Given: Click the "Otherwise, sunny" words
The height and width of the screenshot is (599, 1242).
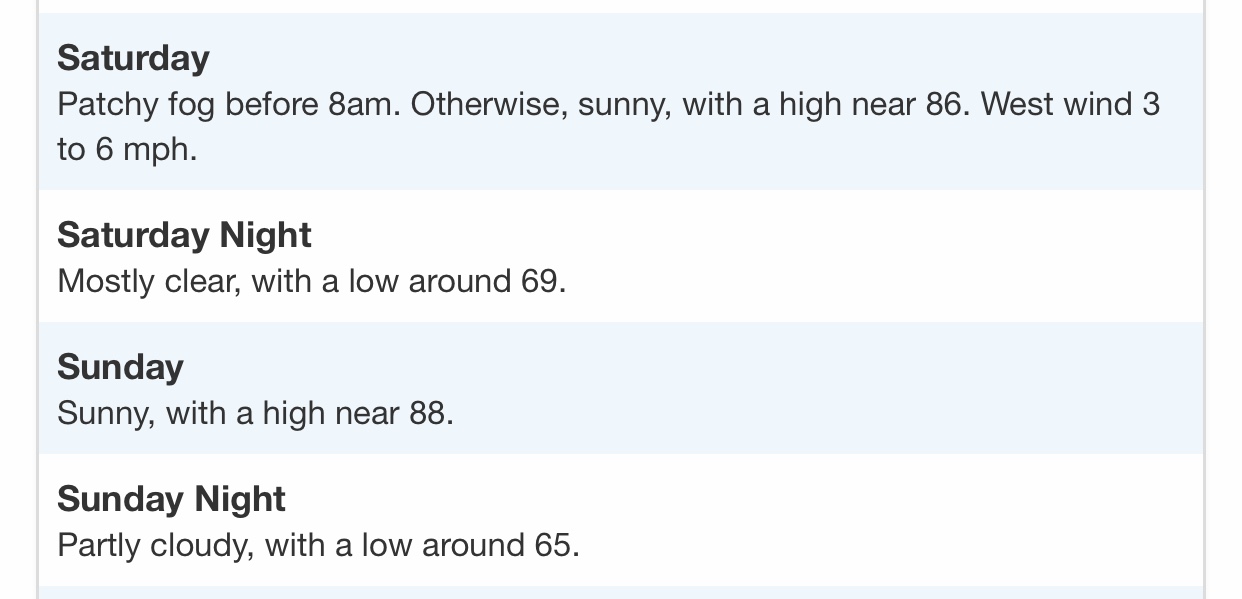Looking at the screenshot, I should point(538,104).
